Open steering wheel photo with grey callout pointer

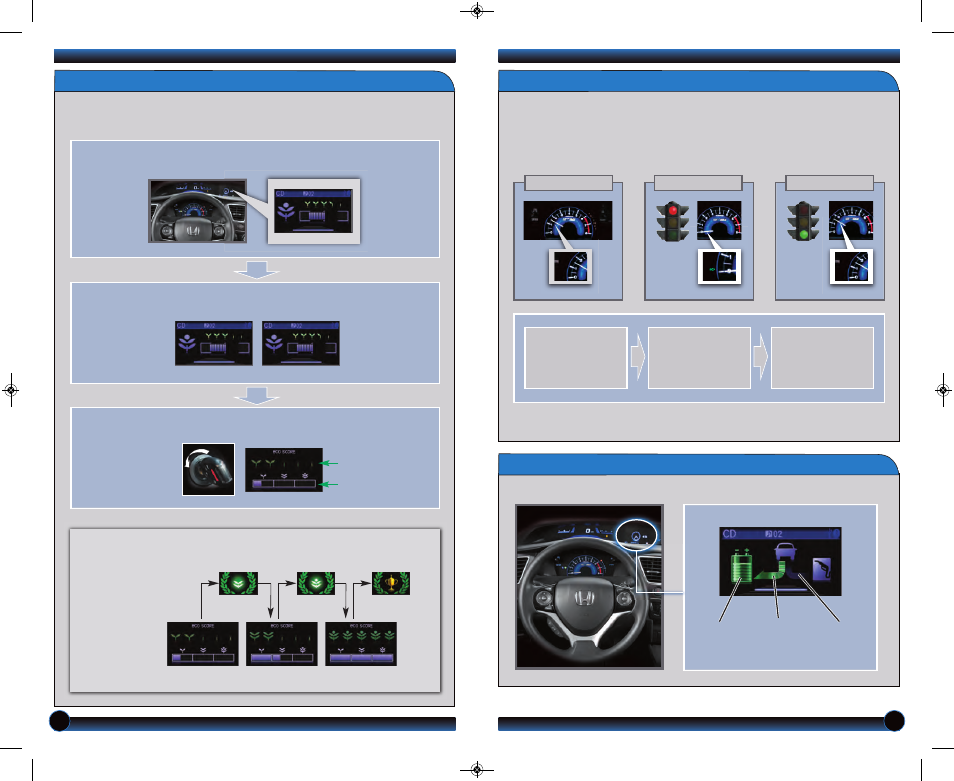click(x=198, y=211)
